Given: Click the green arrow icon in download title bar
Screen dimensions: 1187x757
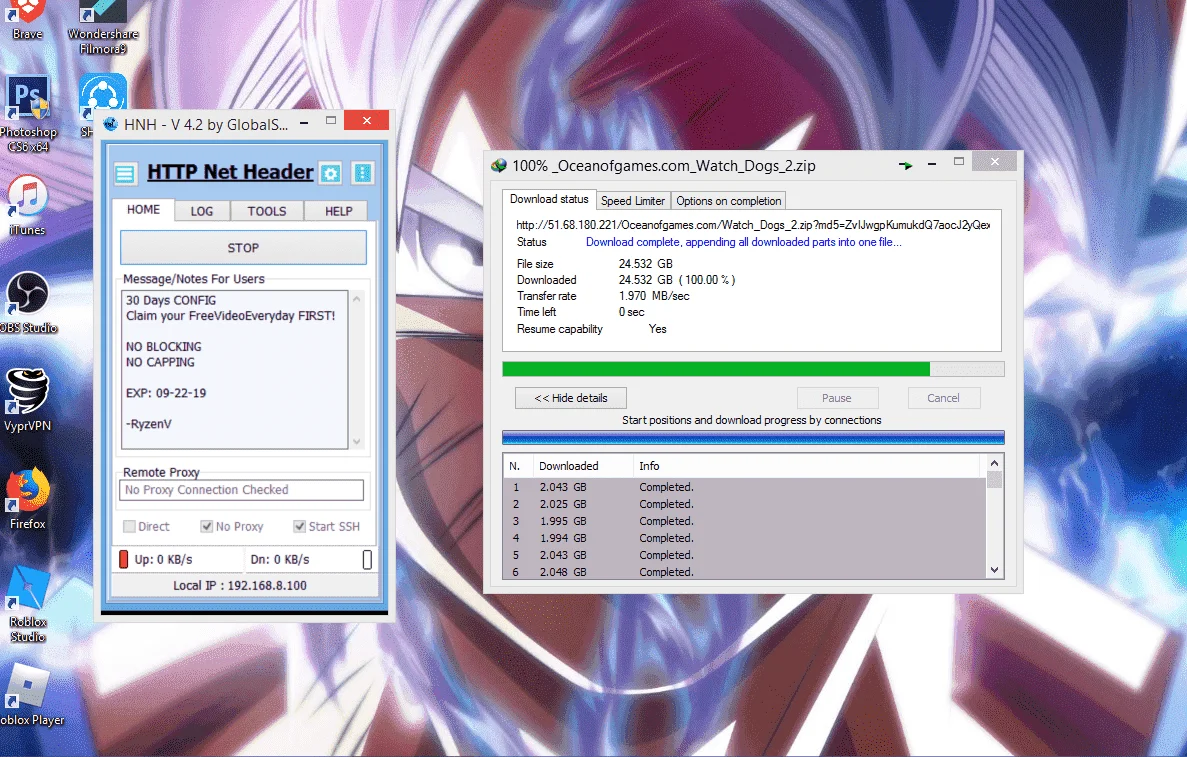Looking at the screenshot, I should (x=905, y=165).
